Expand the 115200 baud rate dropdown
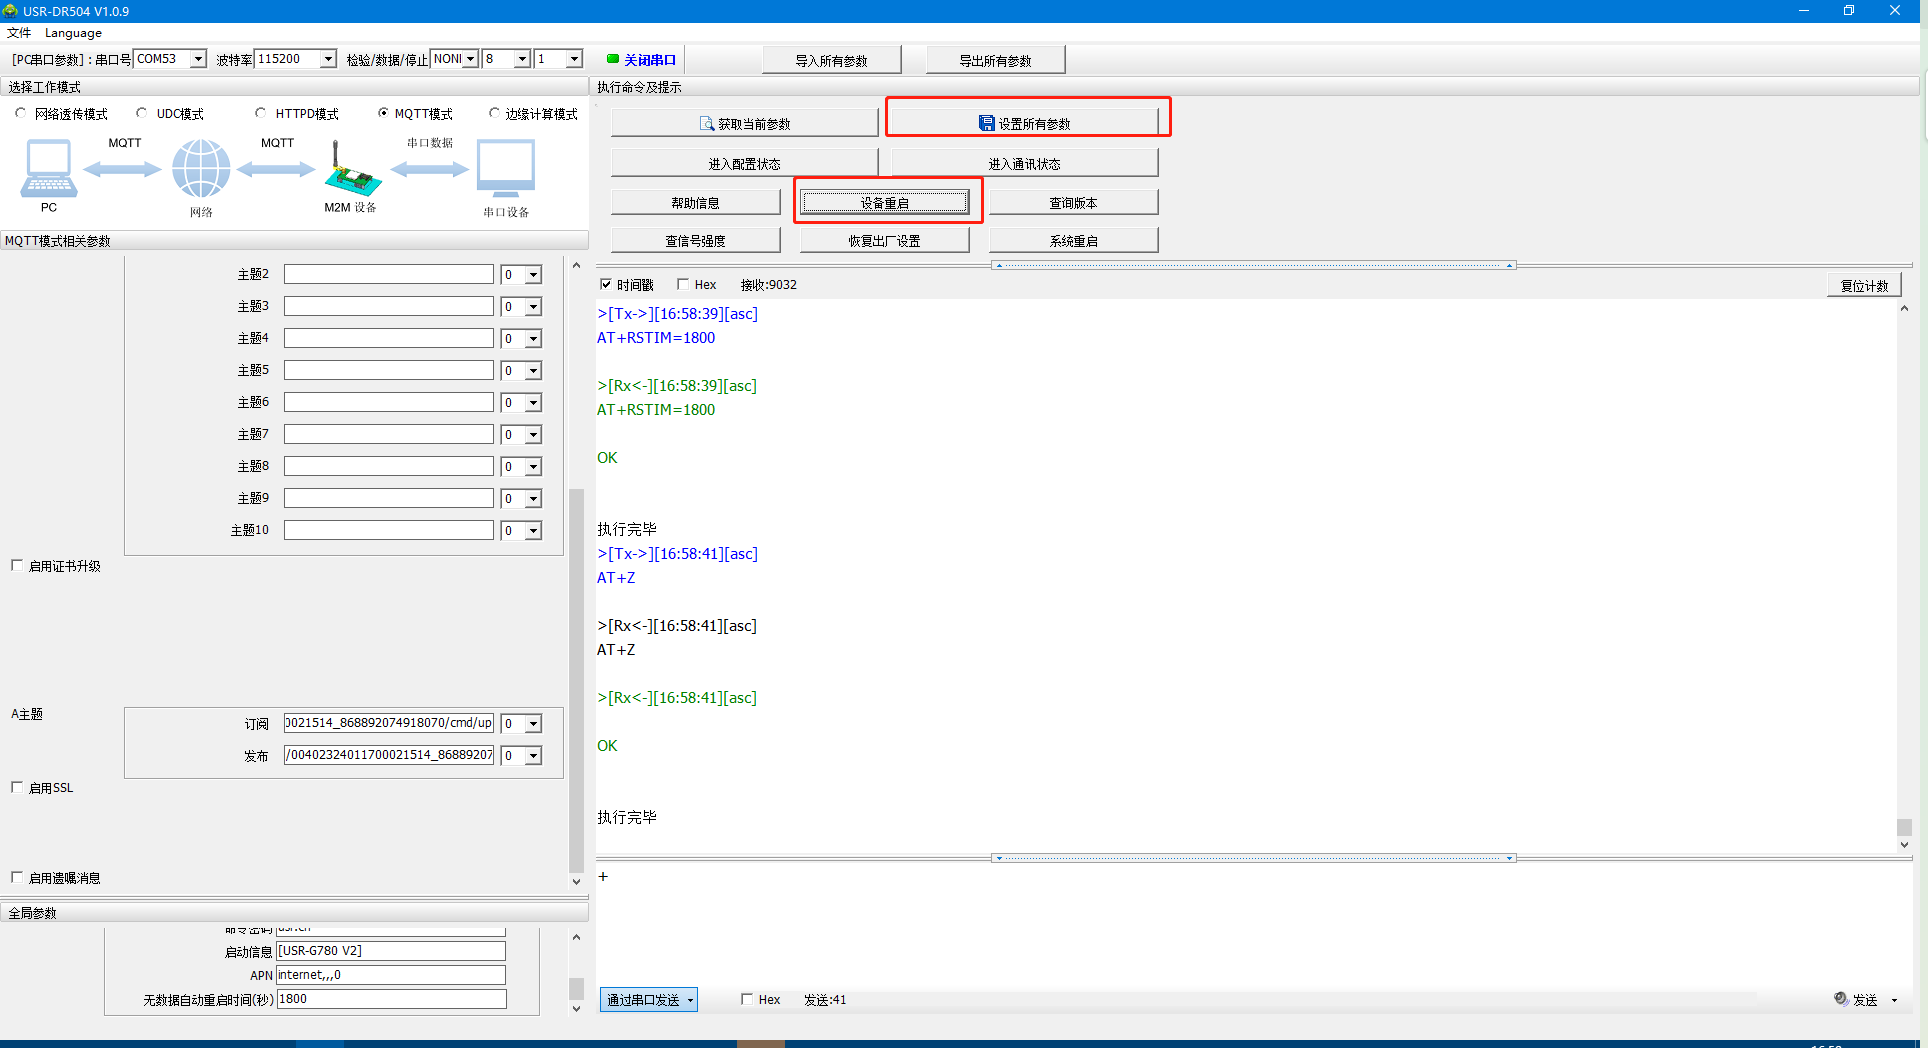 [x=328, y=59]
